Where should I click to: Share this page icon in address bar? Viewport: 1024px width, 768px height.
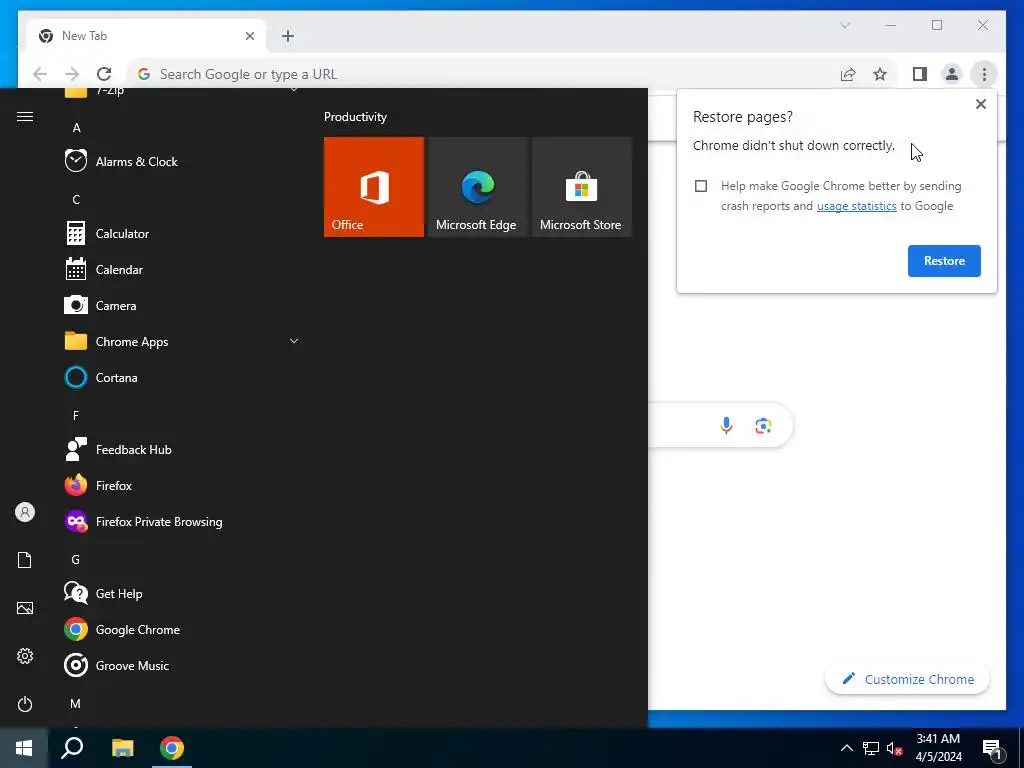[848, 74]
